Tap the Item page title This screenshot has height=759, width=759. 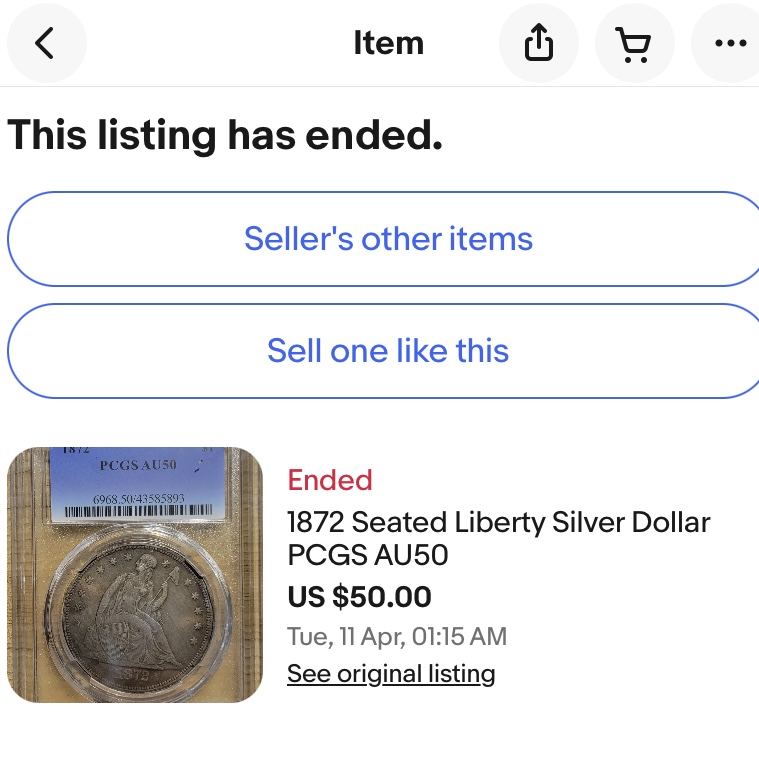tap(389, 43)
